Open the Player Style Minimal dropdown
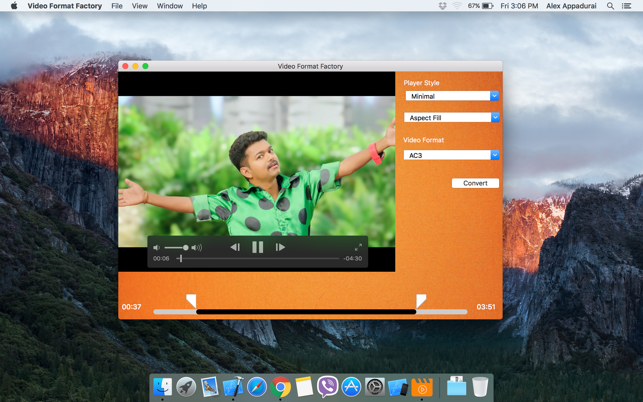 point(451,96)
